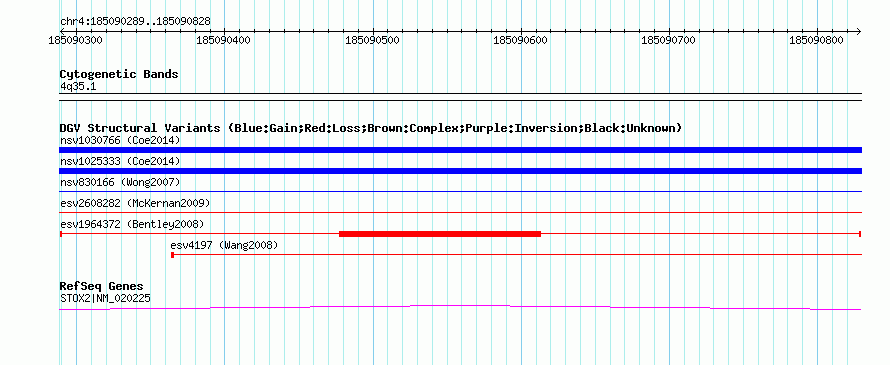Click the DGV Structural Variants track title
The width and height of the screenshot is (890, 365).
(371, 128)
